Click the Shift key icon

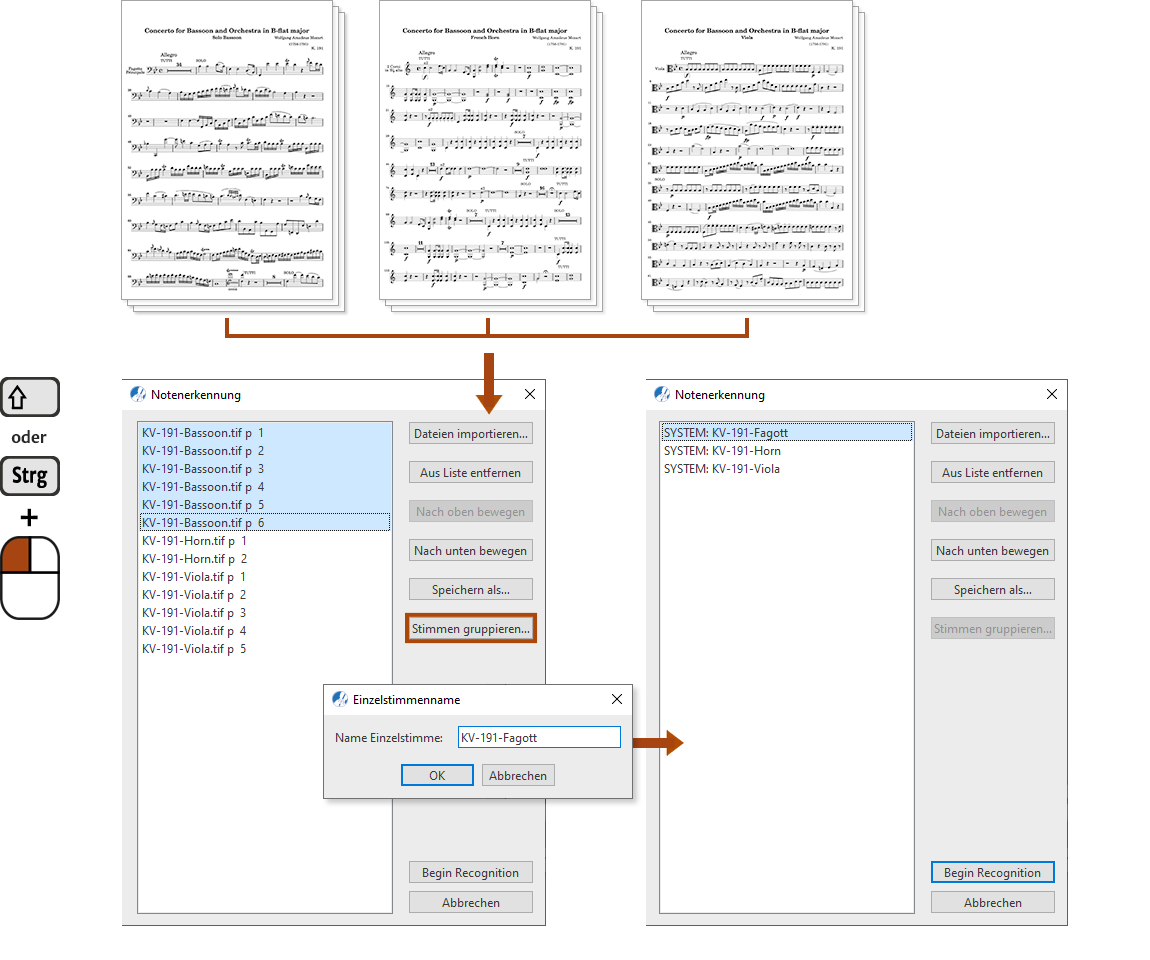click(x=30, y=397)
